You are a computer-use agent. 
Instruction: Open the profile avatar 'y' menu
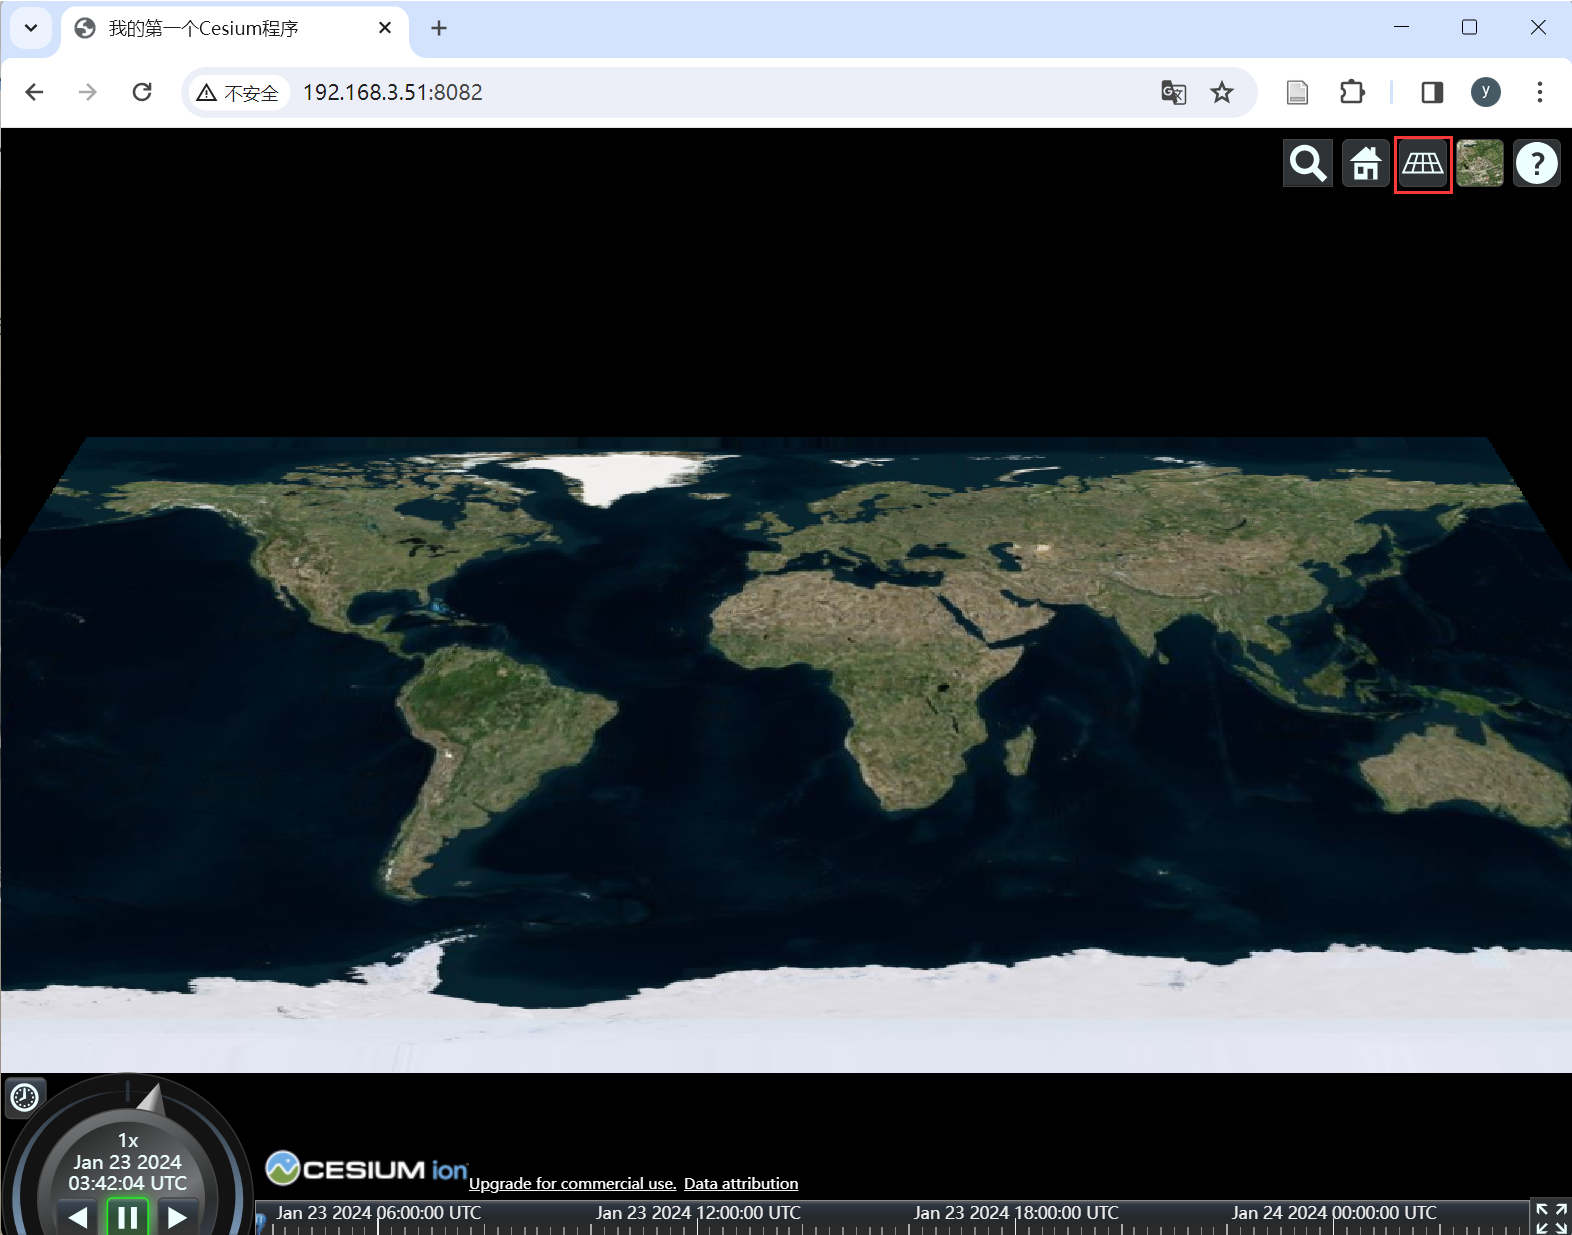click(1486, 92)
